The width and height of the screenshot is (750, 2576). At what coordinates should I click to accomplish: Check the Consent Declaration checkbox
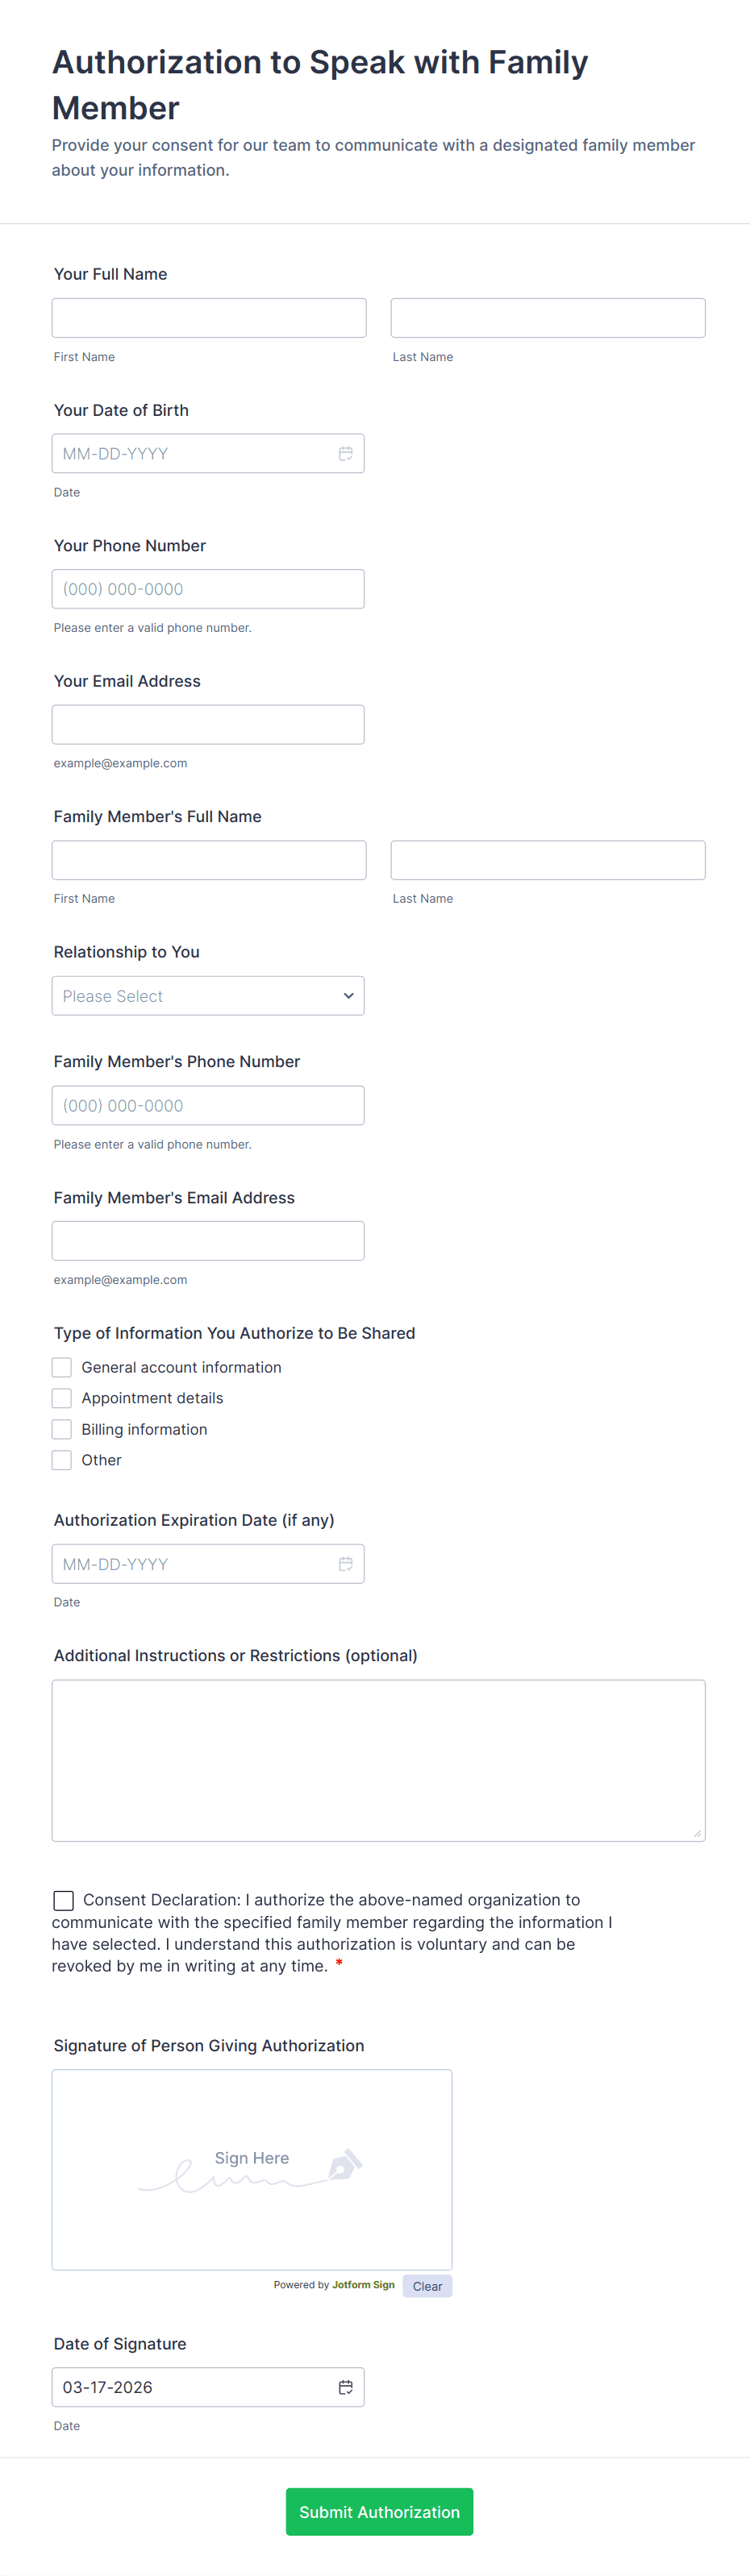63,1900
